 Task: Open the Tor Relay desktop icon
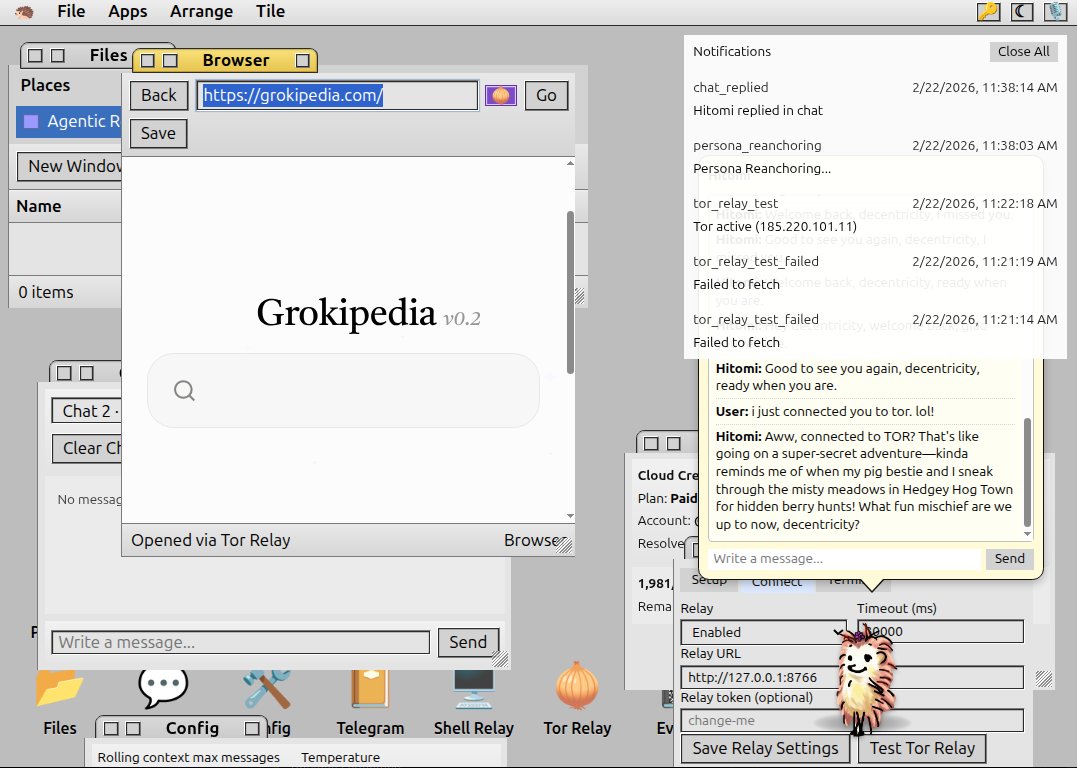[577, 699]
